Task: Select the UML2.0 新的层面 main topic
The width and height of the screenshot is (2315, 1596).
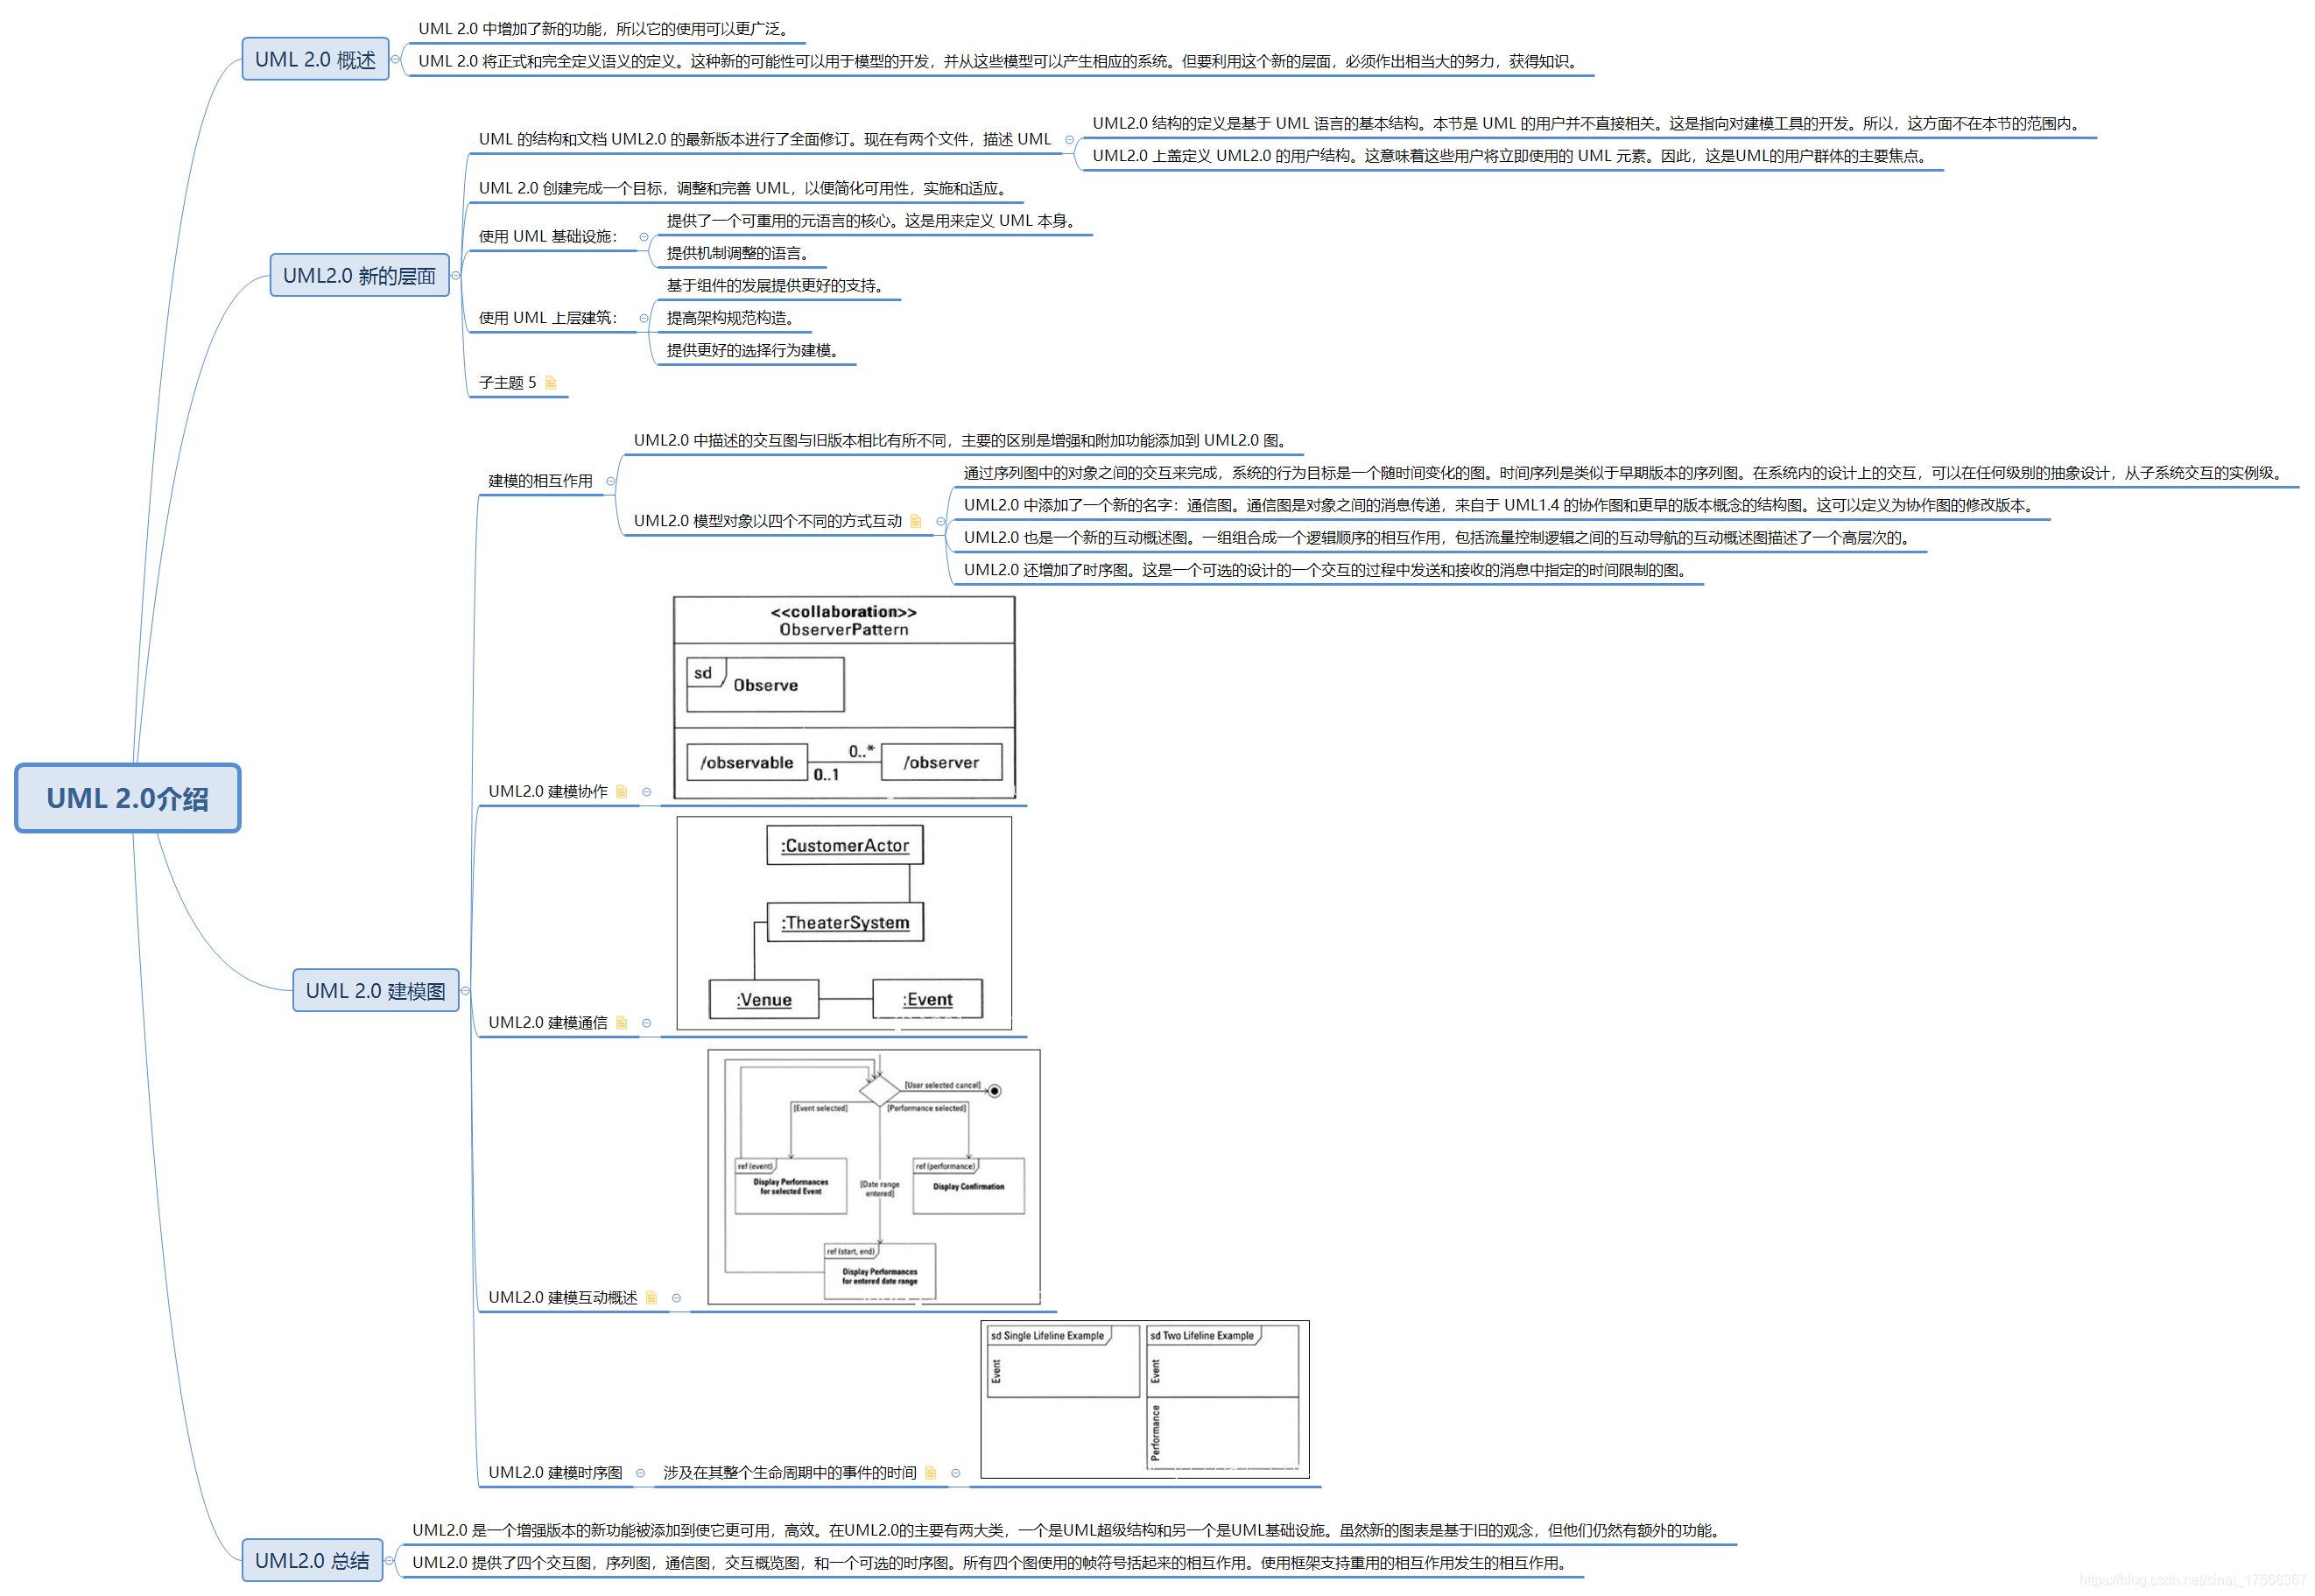Action: [359, 275]
